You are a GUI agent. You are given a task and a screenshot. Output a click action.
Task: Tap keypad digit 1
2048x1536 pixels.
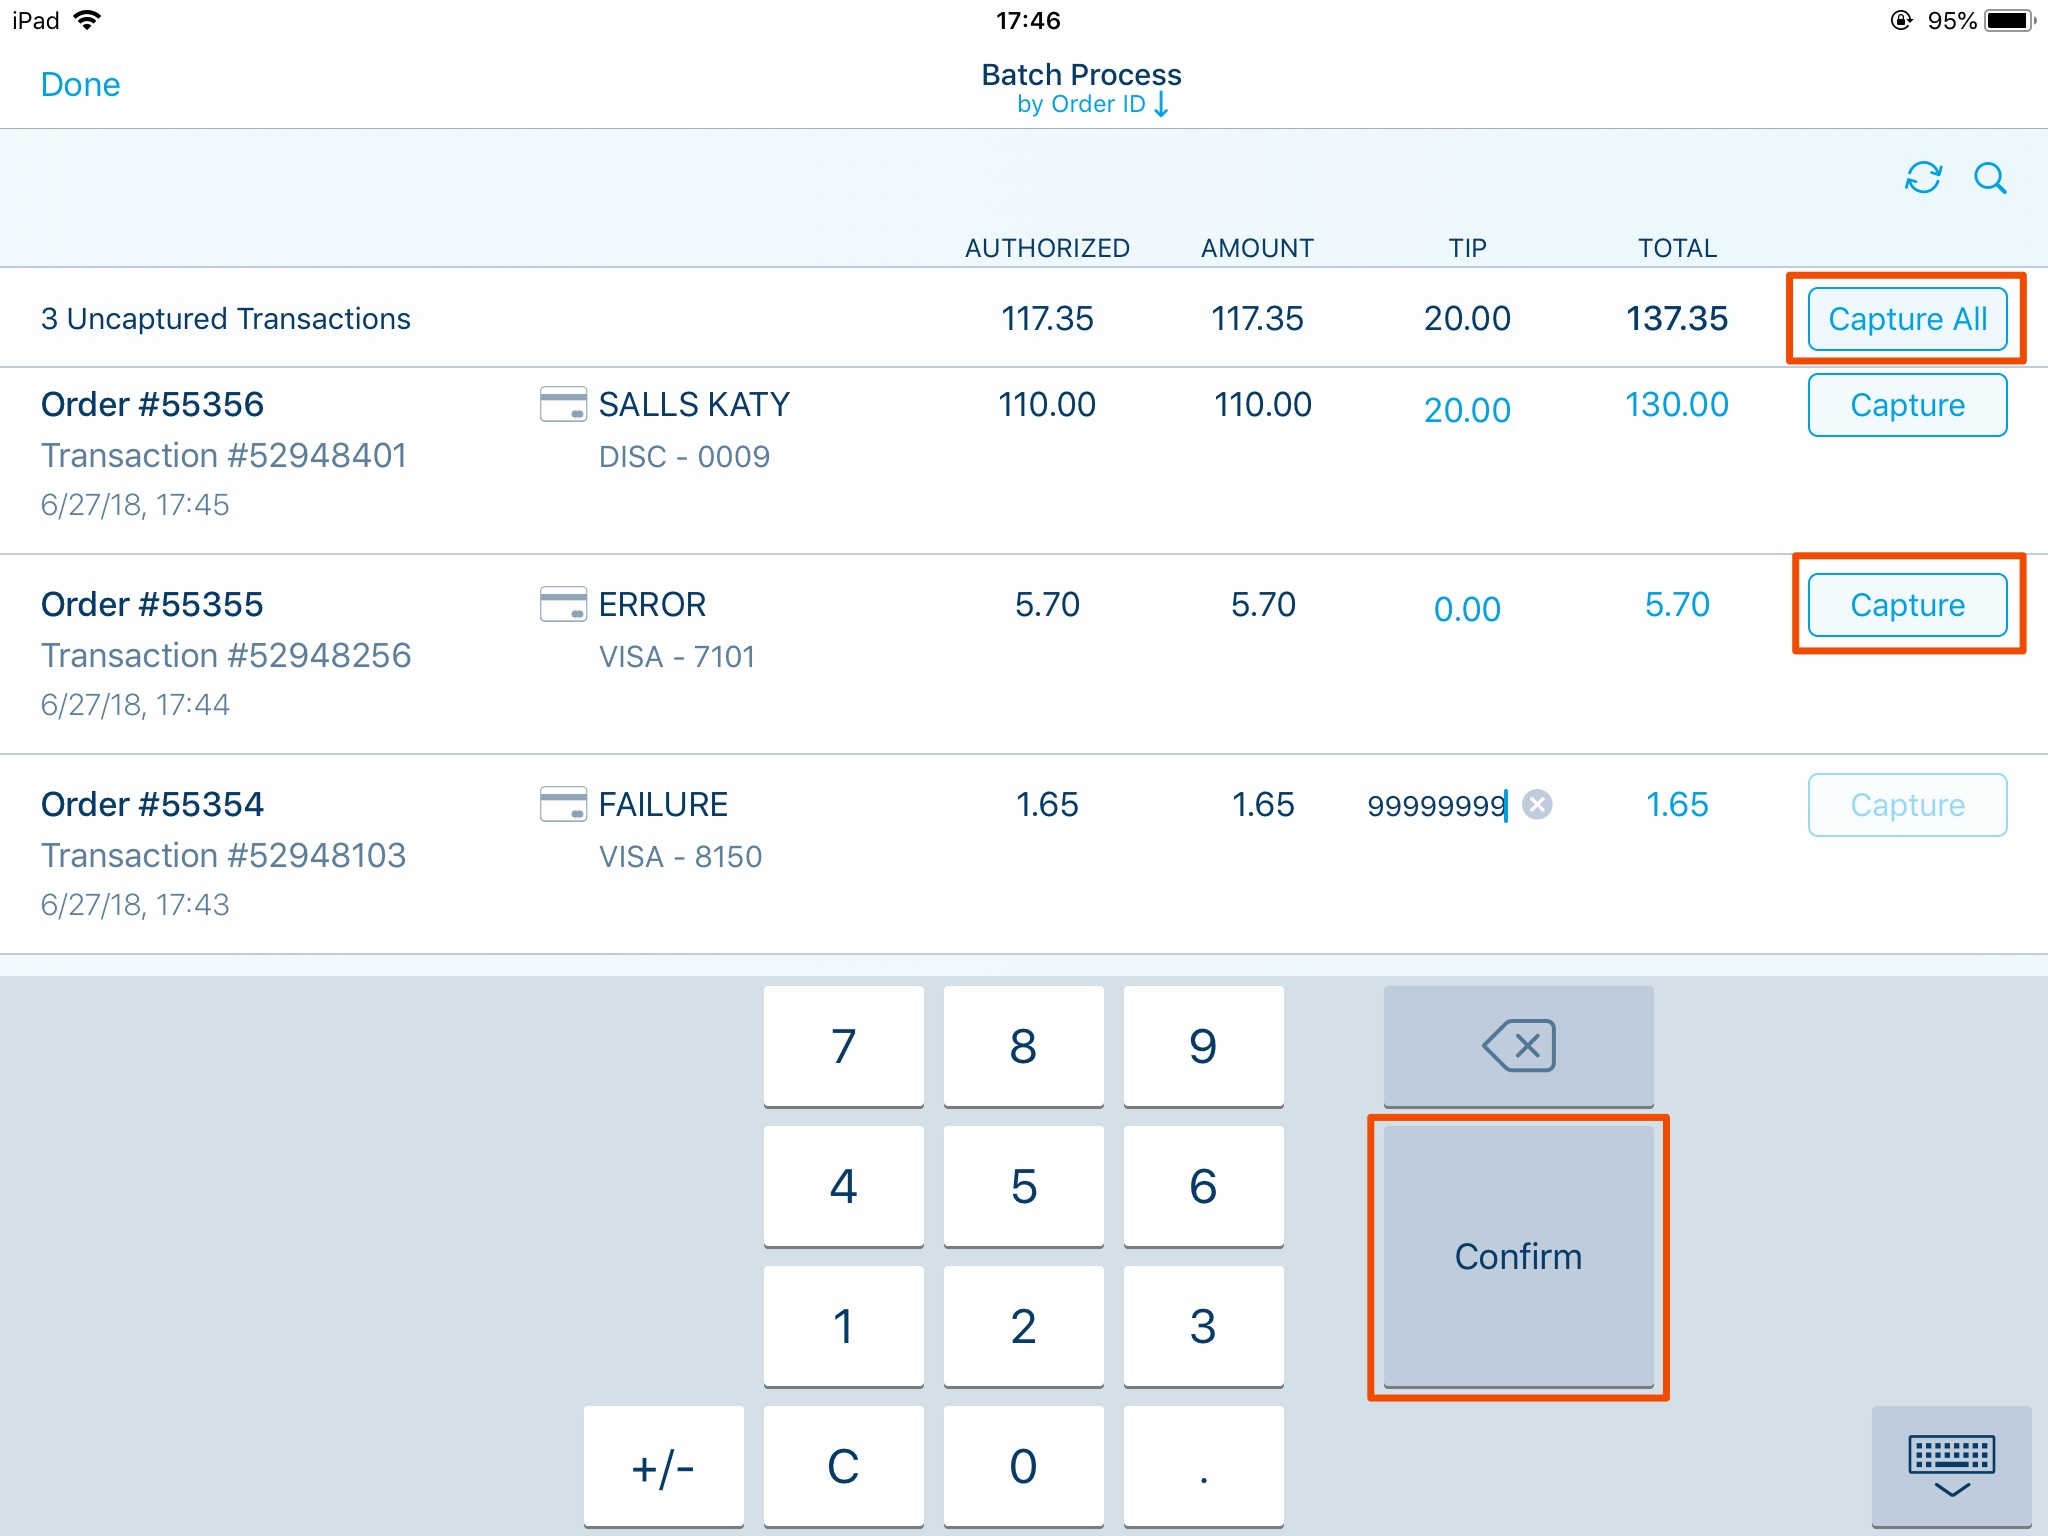(843, 1326)
